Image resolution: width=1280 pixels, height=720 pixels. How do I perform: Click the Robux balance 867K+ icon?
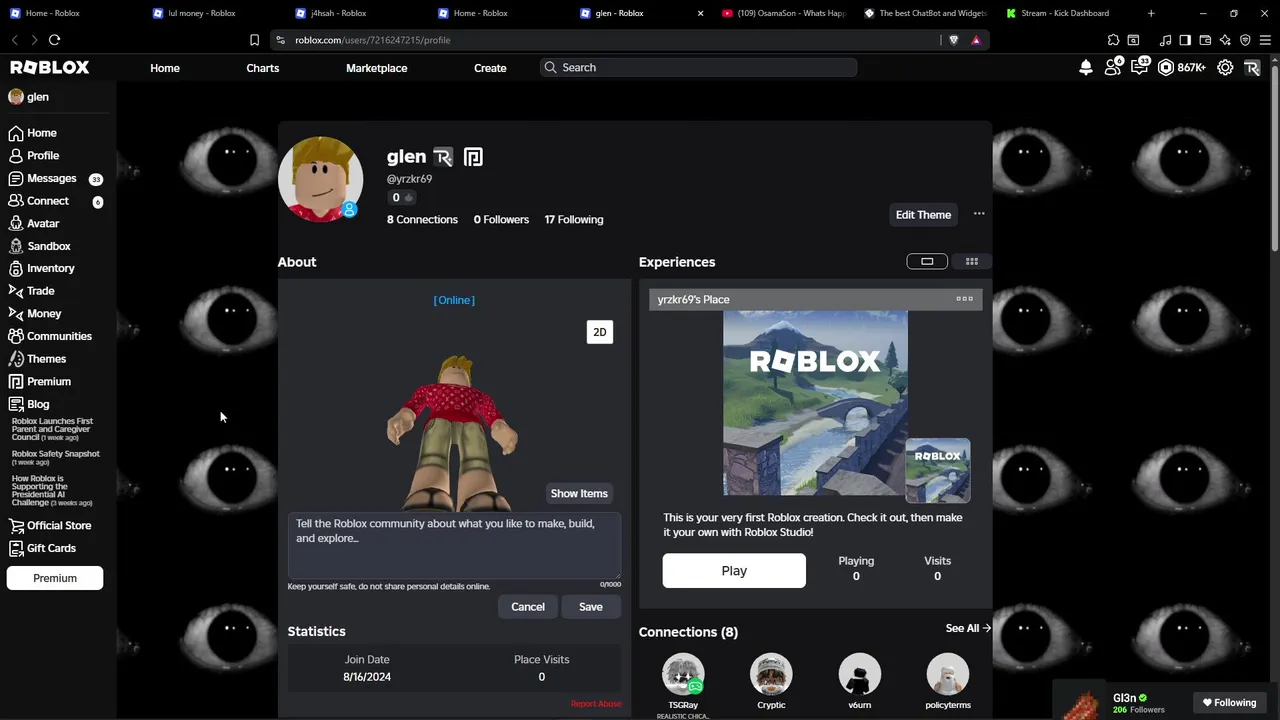(1181, 68)
